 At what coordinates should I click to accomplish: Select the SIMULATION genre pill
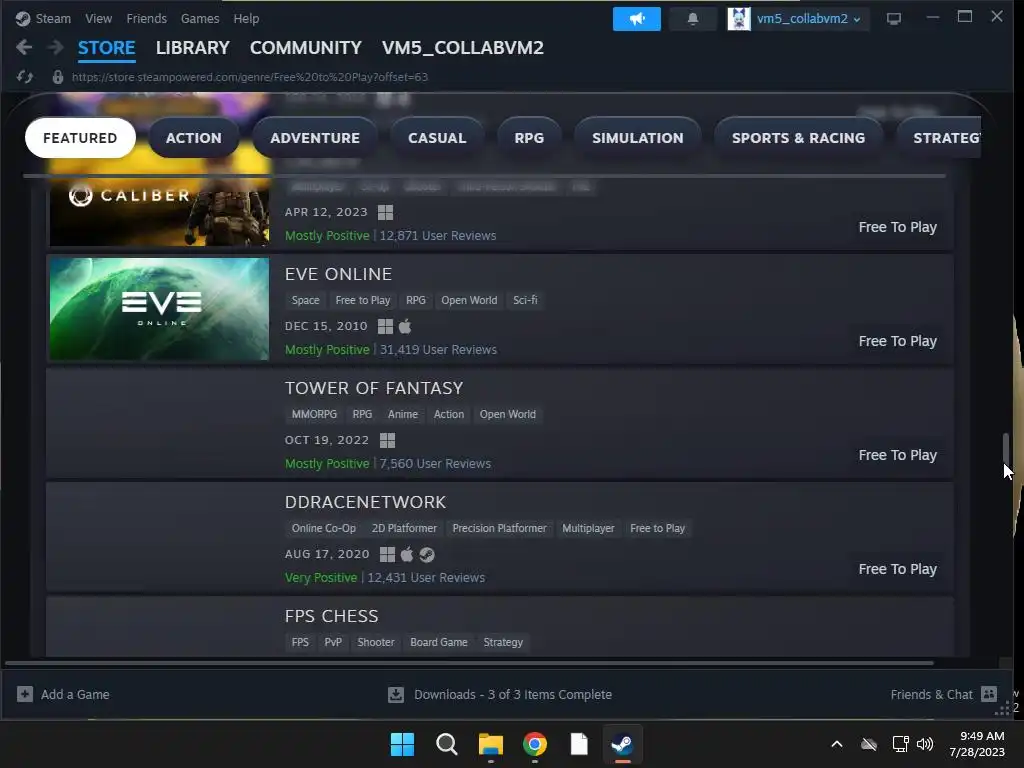click(x=637, y=138)
